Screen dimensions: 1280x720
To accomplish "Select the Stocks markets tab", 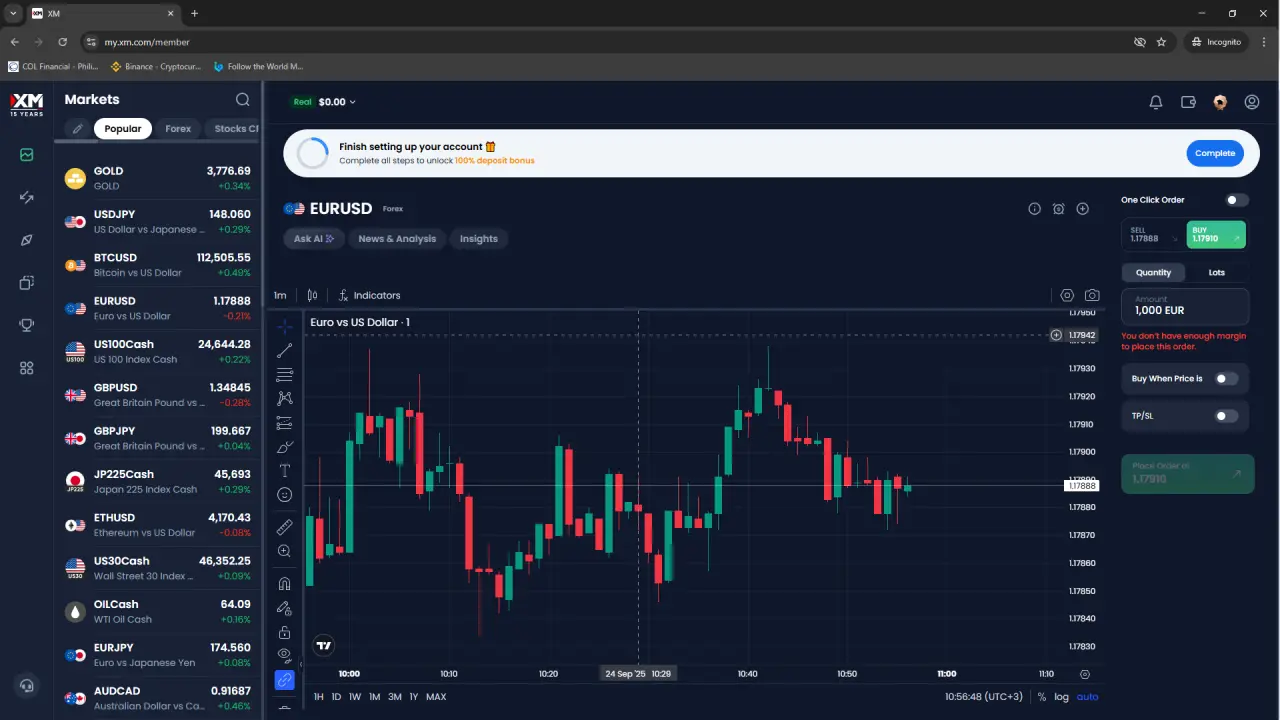I will pyautogui.click(x=236, y=128).
